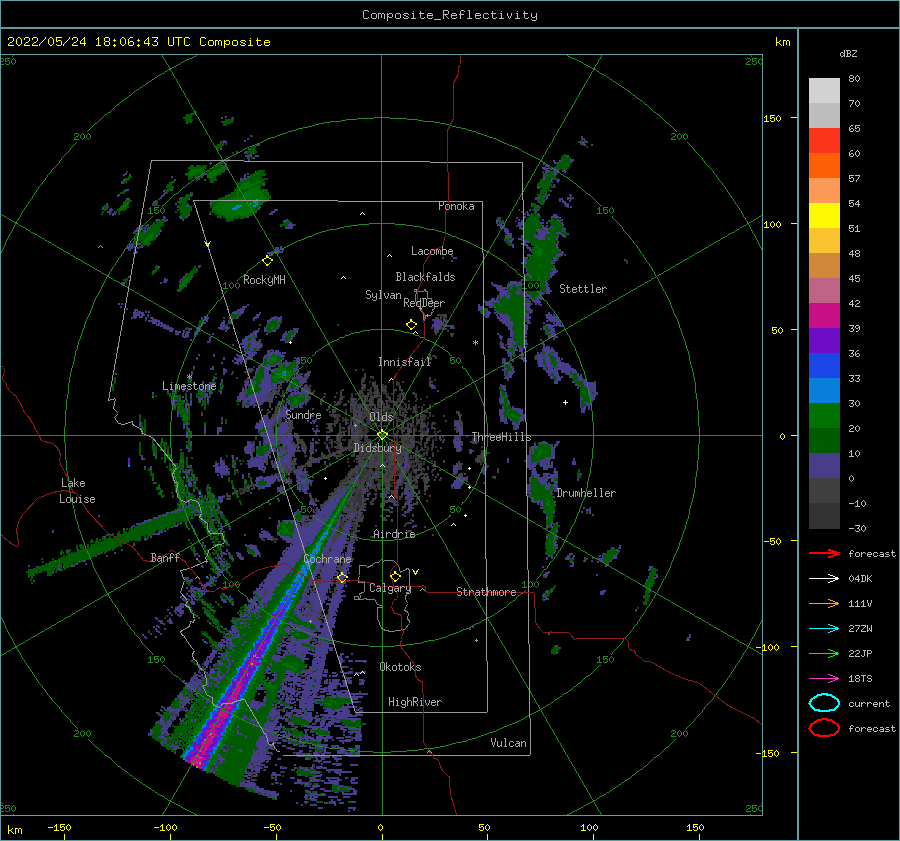Pick the bright yellow swatch below 54

824,215
